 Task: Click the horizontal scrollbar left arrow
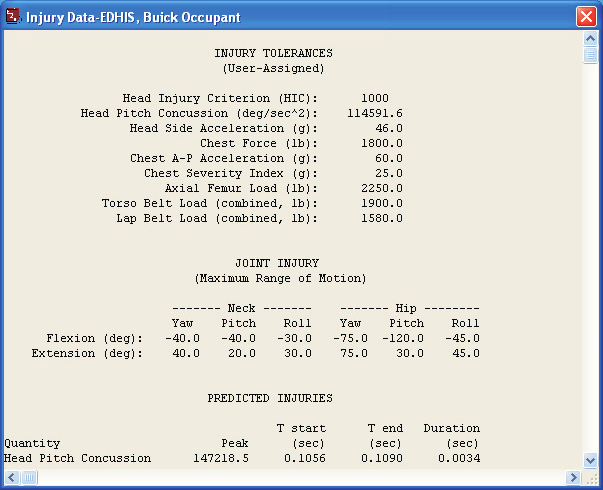point(12,478)
